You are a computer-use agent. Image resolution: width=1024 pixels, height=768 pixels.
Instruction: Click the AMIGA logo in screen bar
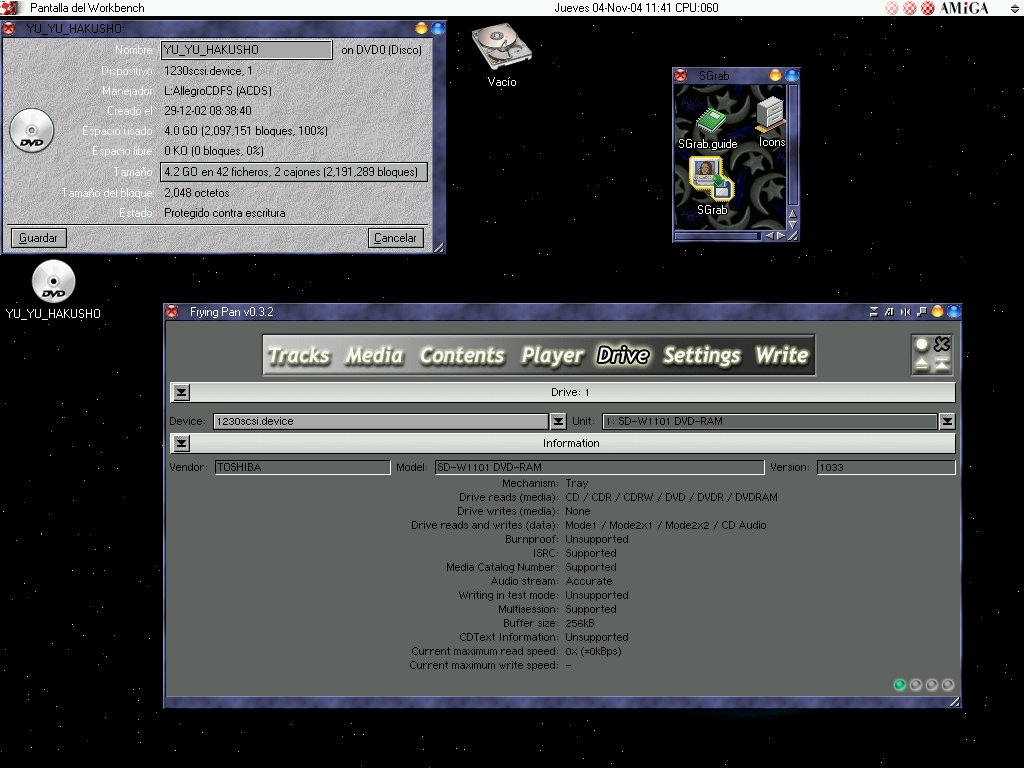coord(964,8)
